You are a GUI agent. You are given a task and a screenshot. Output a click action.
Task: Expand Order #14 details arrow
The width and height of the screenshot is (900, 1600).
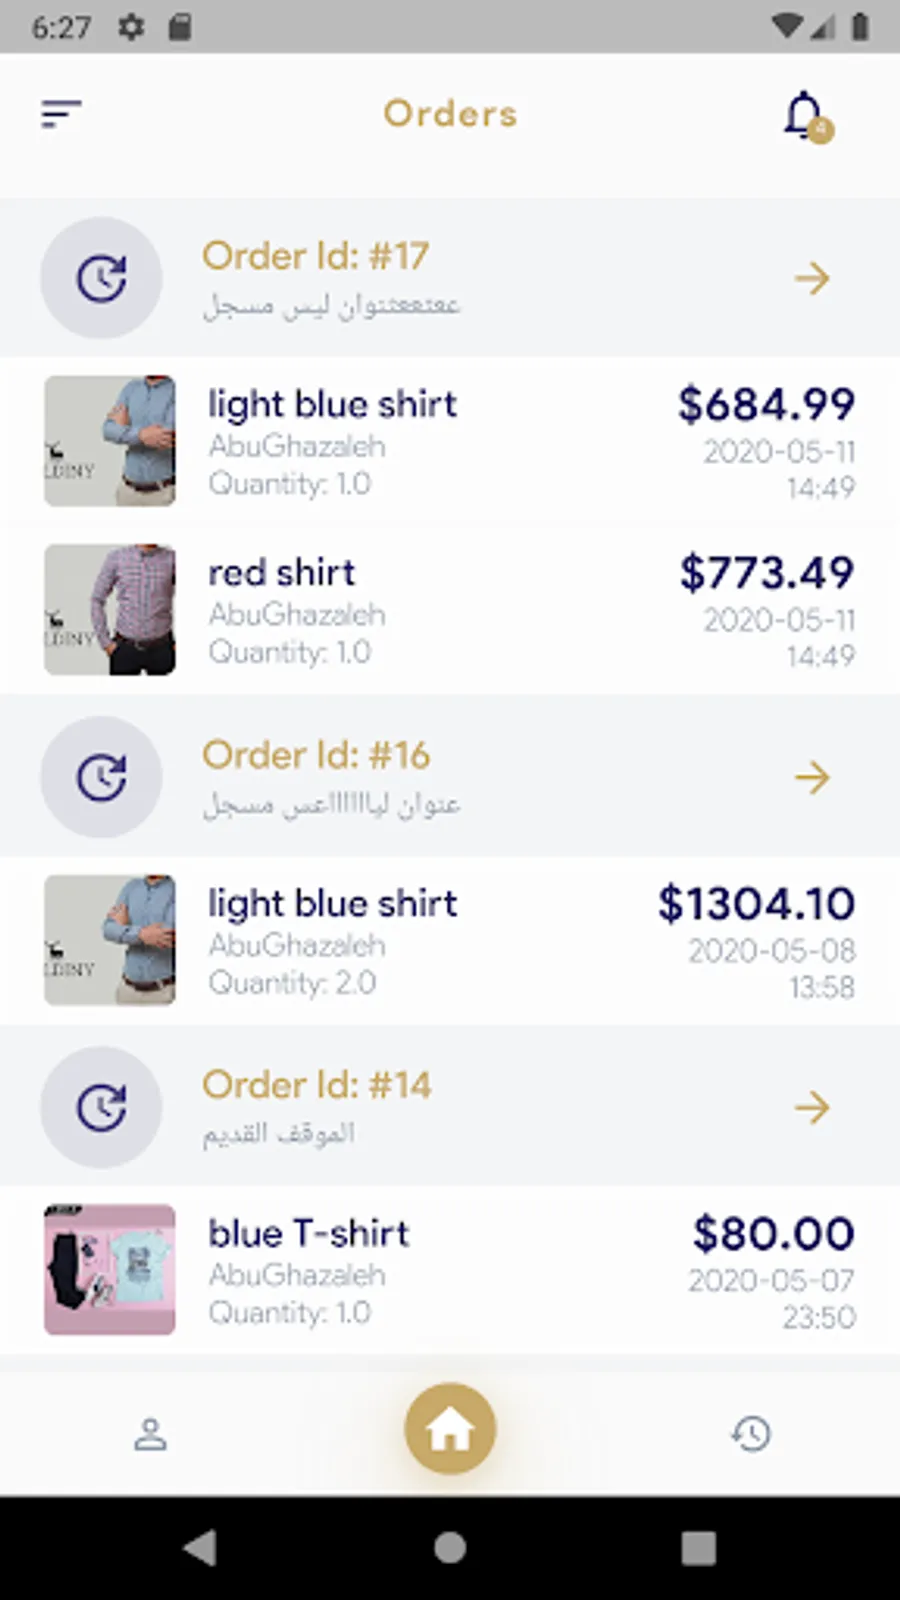(x=812, y=1107)
